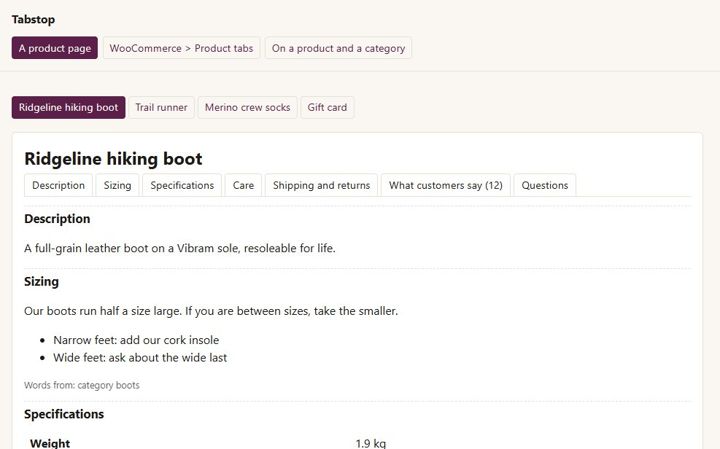Select the Gift card product

pos(327,107)
